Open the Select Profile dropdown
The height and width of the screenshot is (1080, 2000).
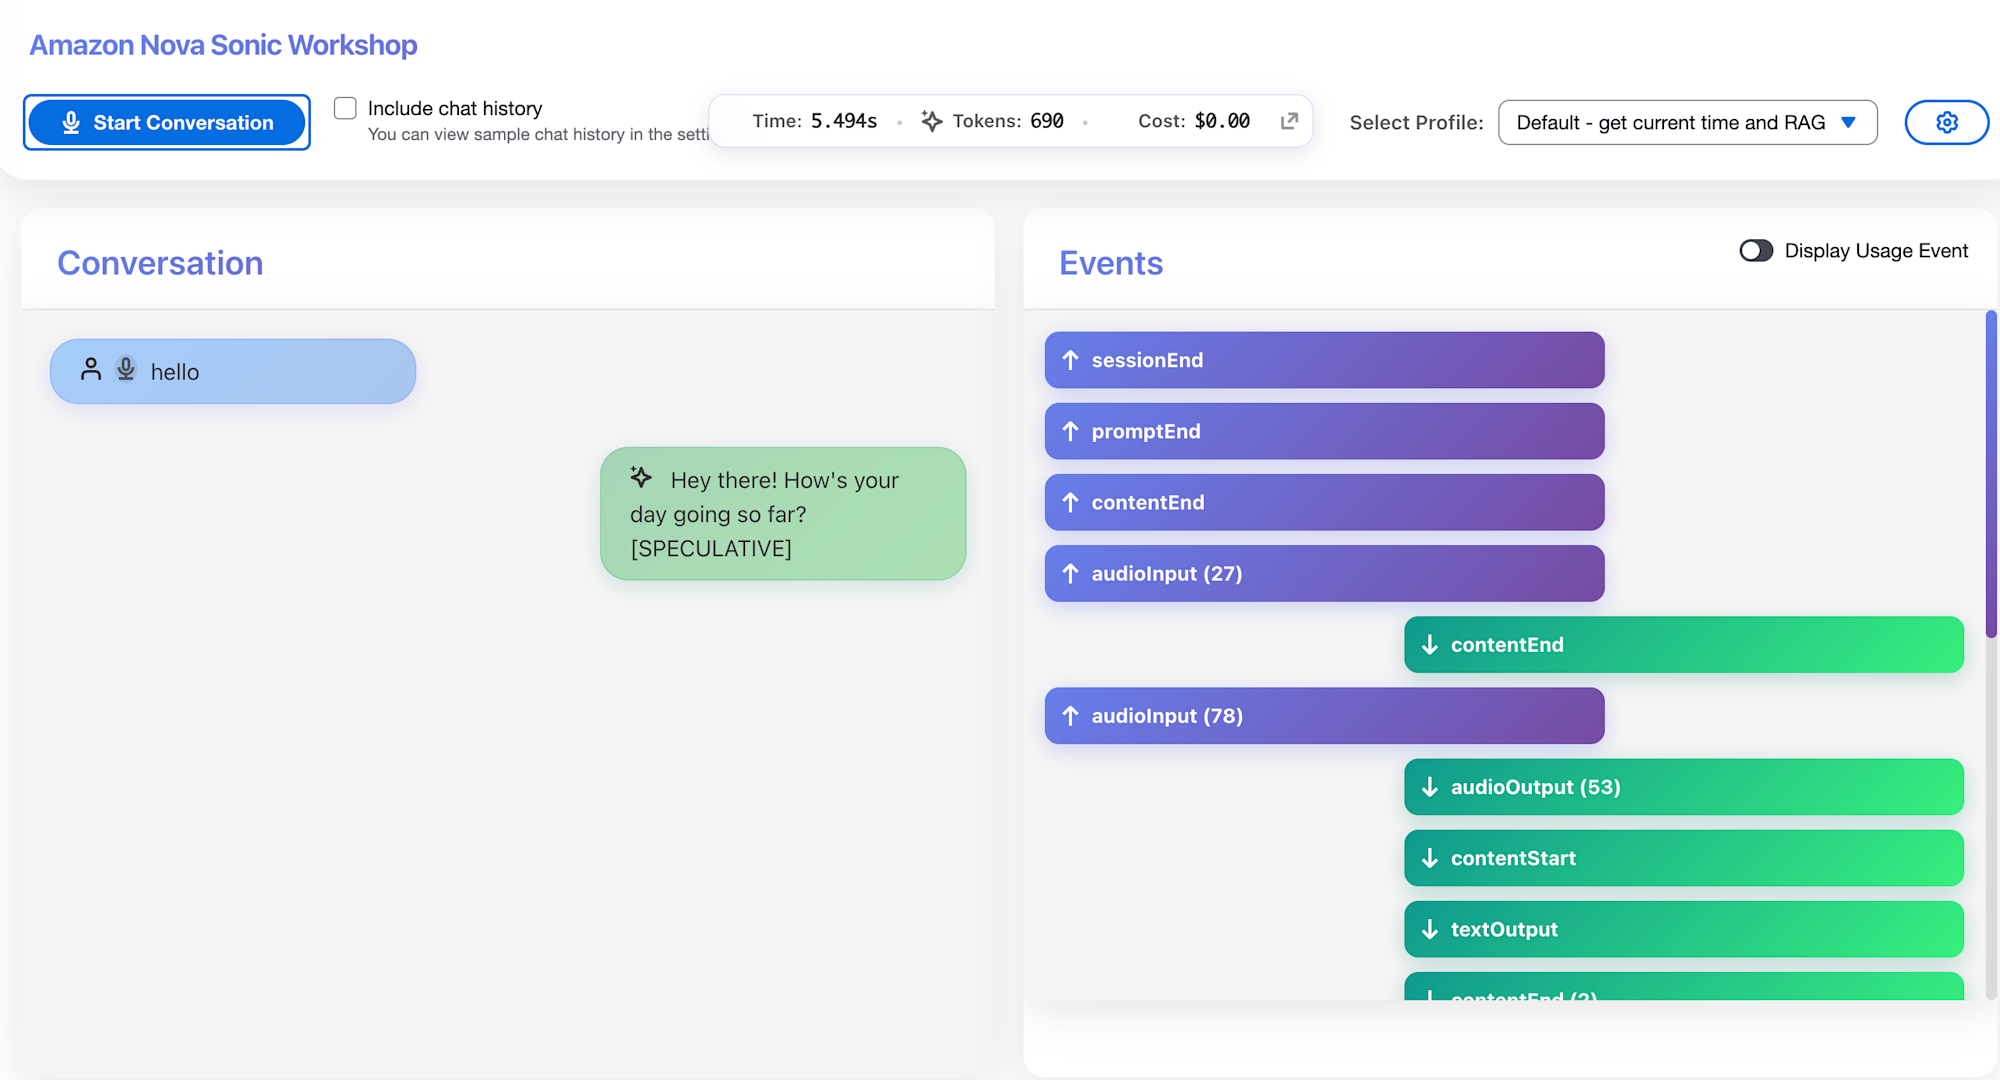tap(1670, 122)
